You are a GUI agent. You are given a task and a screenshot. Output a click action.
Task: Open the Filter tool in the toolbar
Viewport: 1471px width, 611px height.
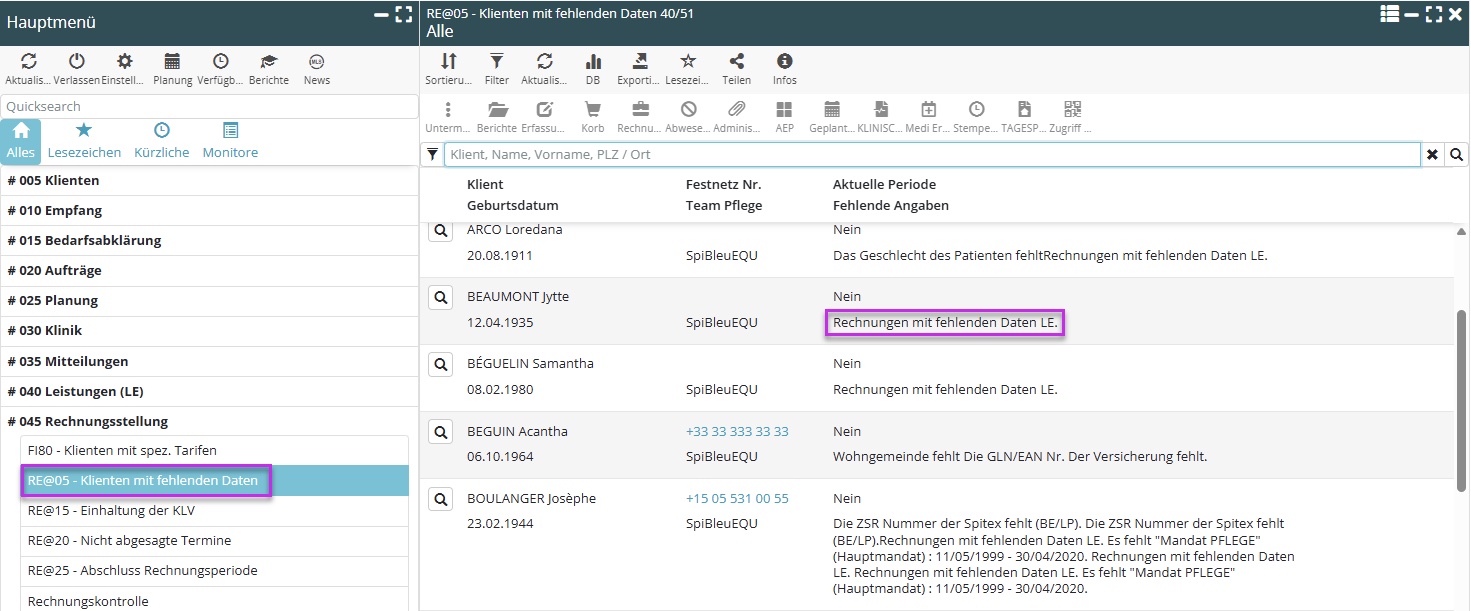click(x=496, y=62)
